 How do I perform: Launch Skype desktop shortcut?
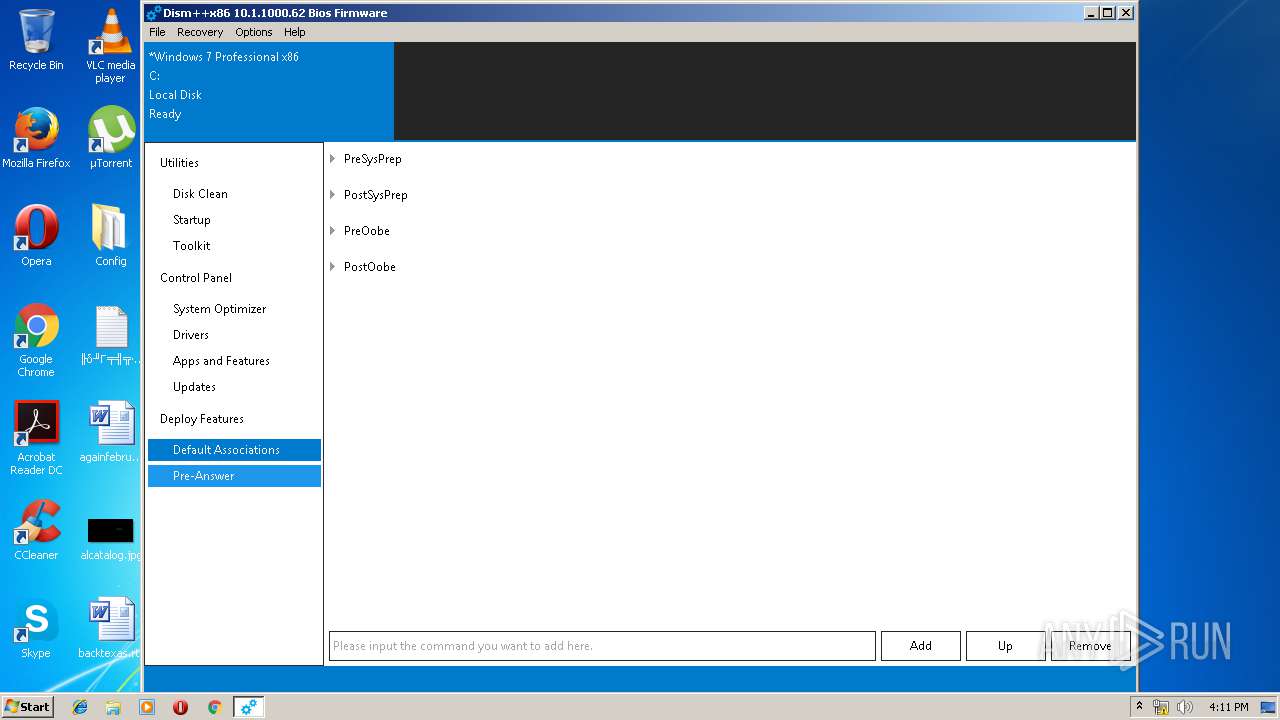[x=36, y=628]
